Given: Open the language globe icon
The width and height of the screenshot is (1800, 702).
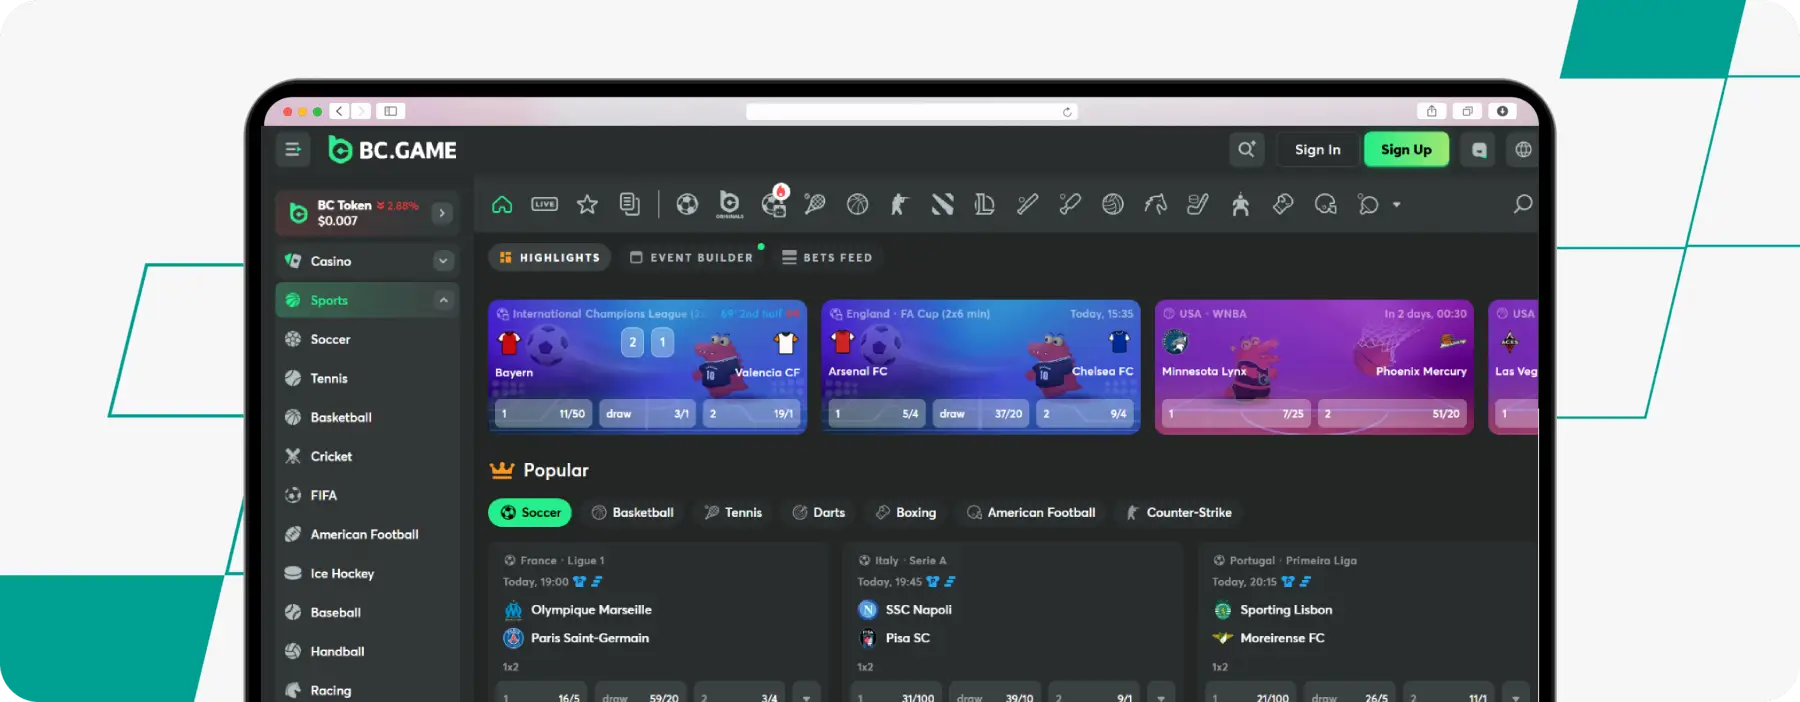Looking at the screenshot, I should tap(1523, 150).
